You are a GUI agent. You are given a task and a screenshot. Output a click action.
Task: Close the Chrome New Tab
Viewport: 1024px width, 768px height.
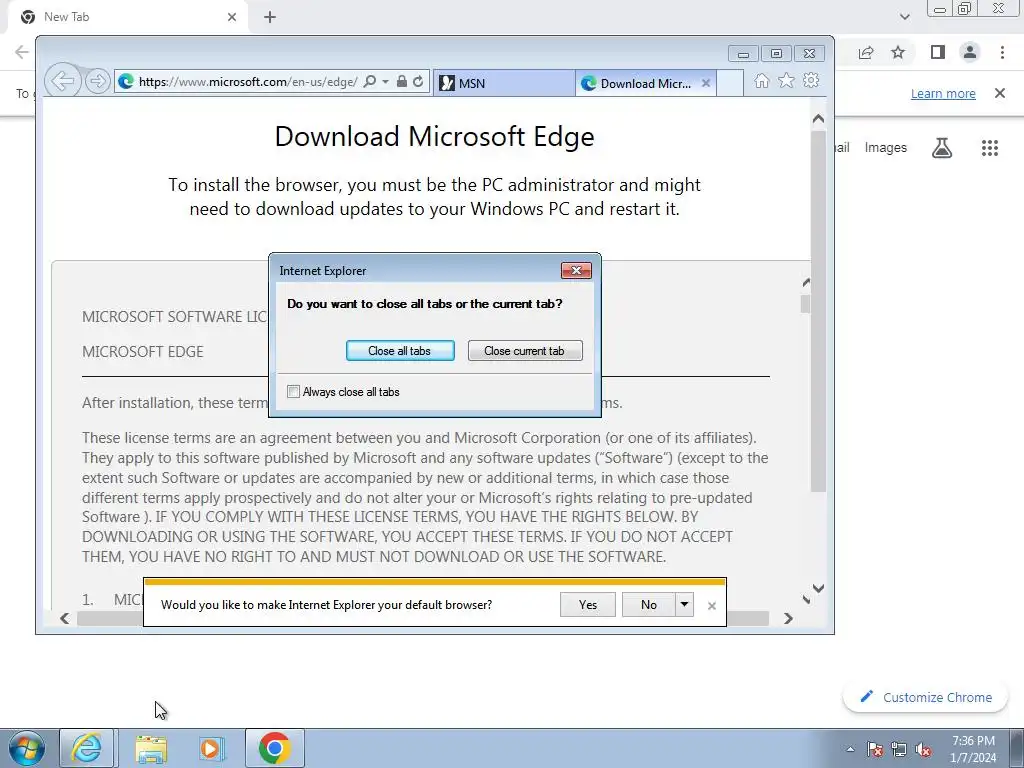232,17
